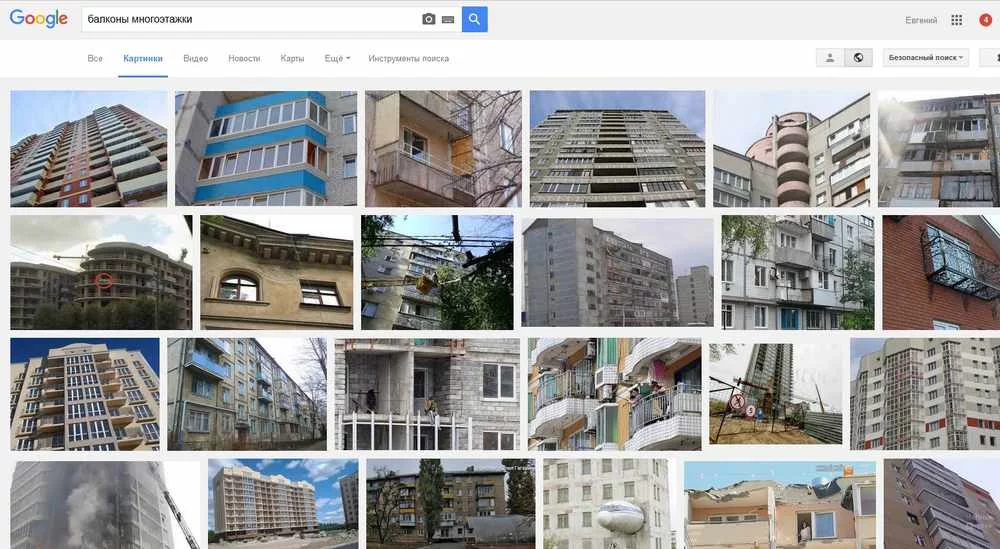Image resolution: width=1000 pixels, height=549 pixels.
Task: Open the Google apps grid
Action: click(x=957, y=20)
